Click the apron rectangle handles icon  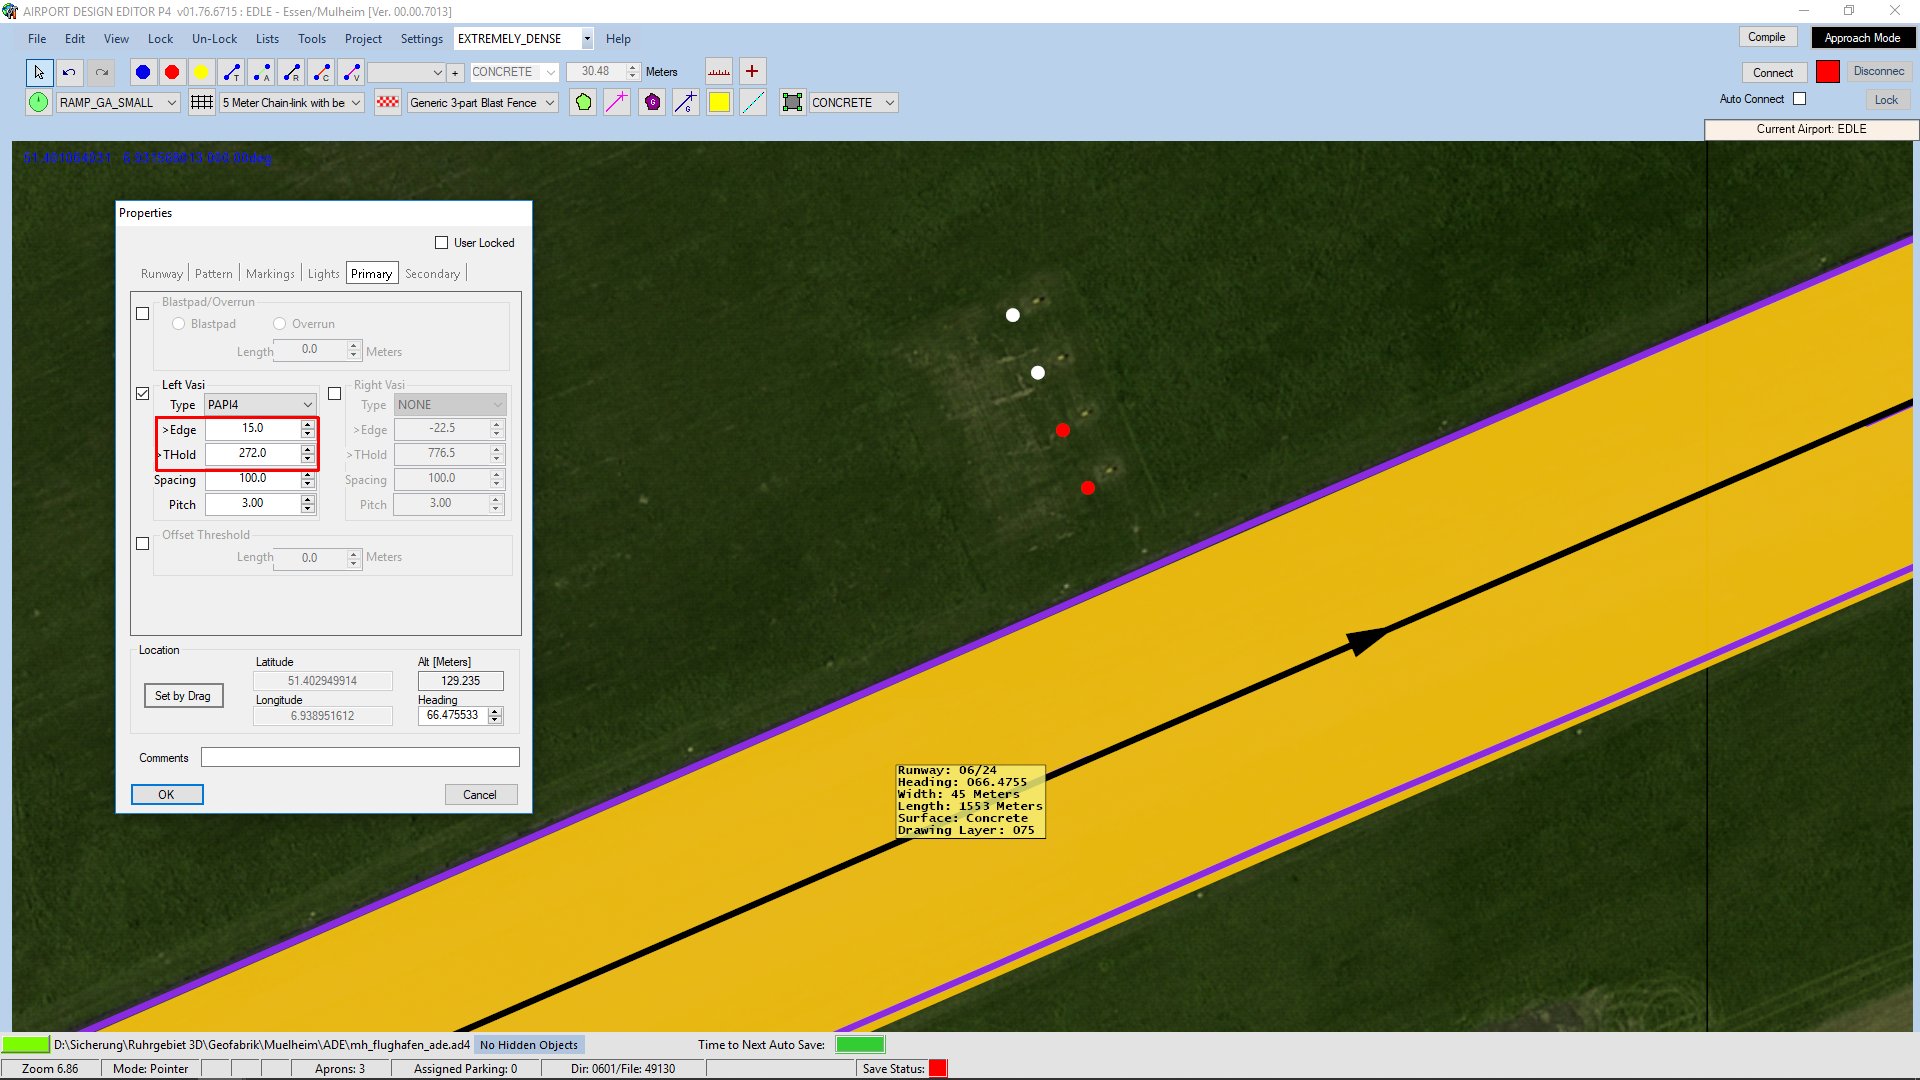[793, 102]
